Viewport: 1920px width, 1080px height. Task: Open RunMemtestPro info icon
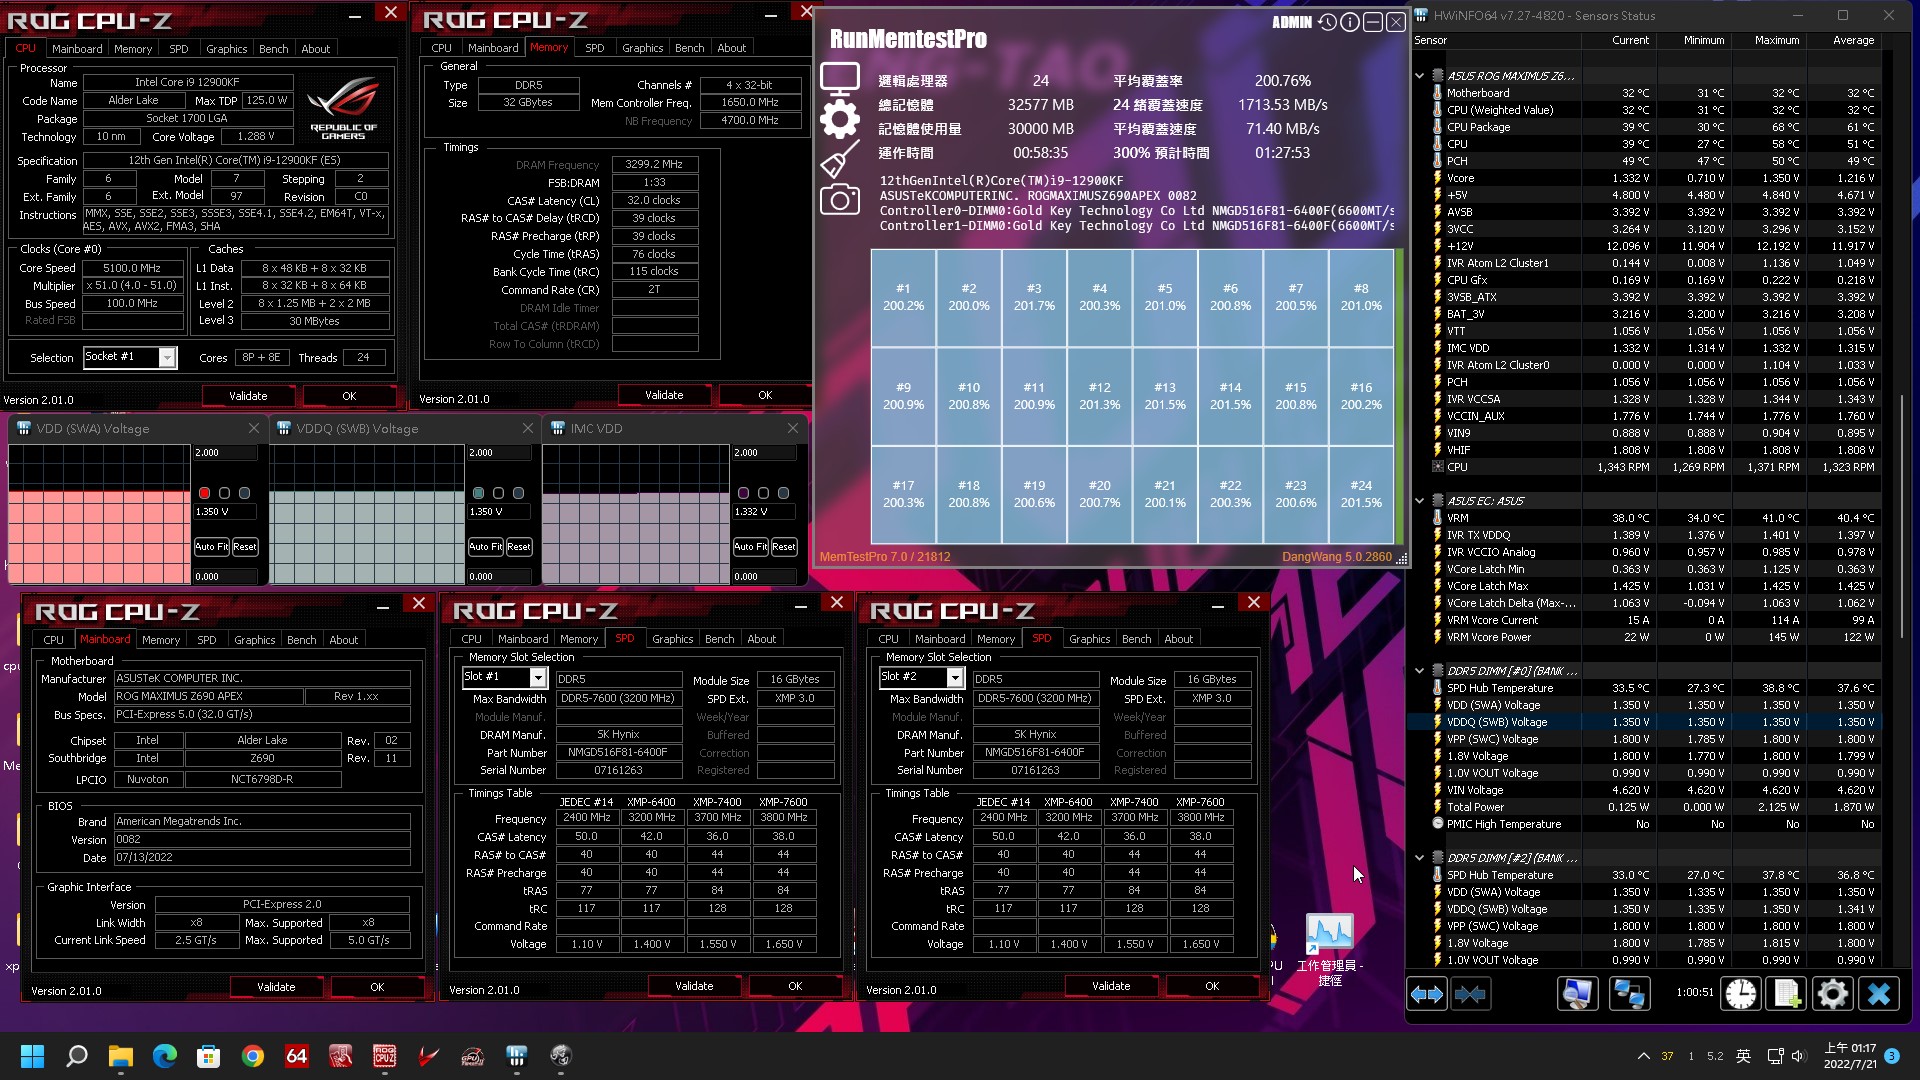(1350, 22)
